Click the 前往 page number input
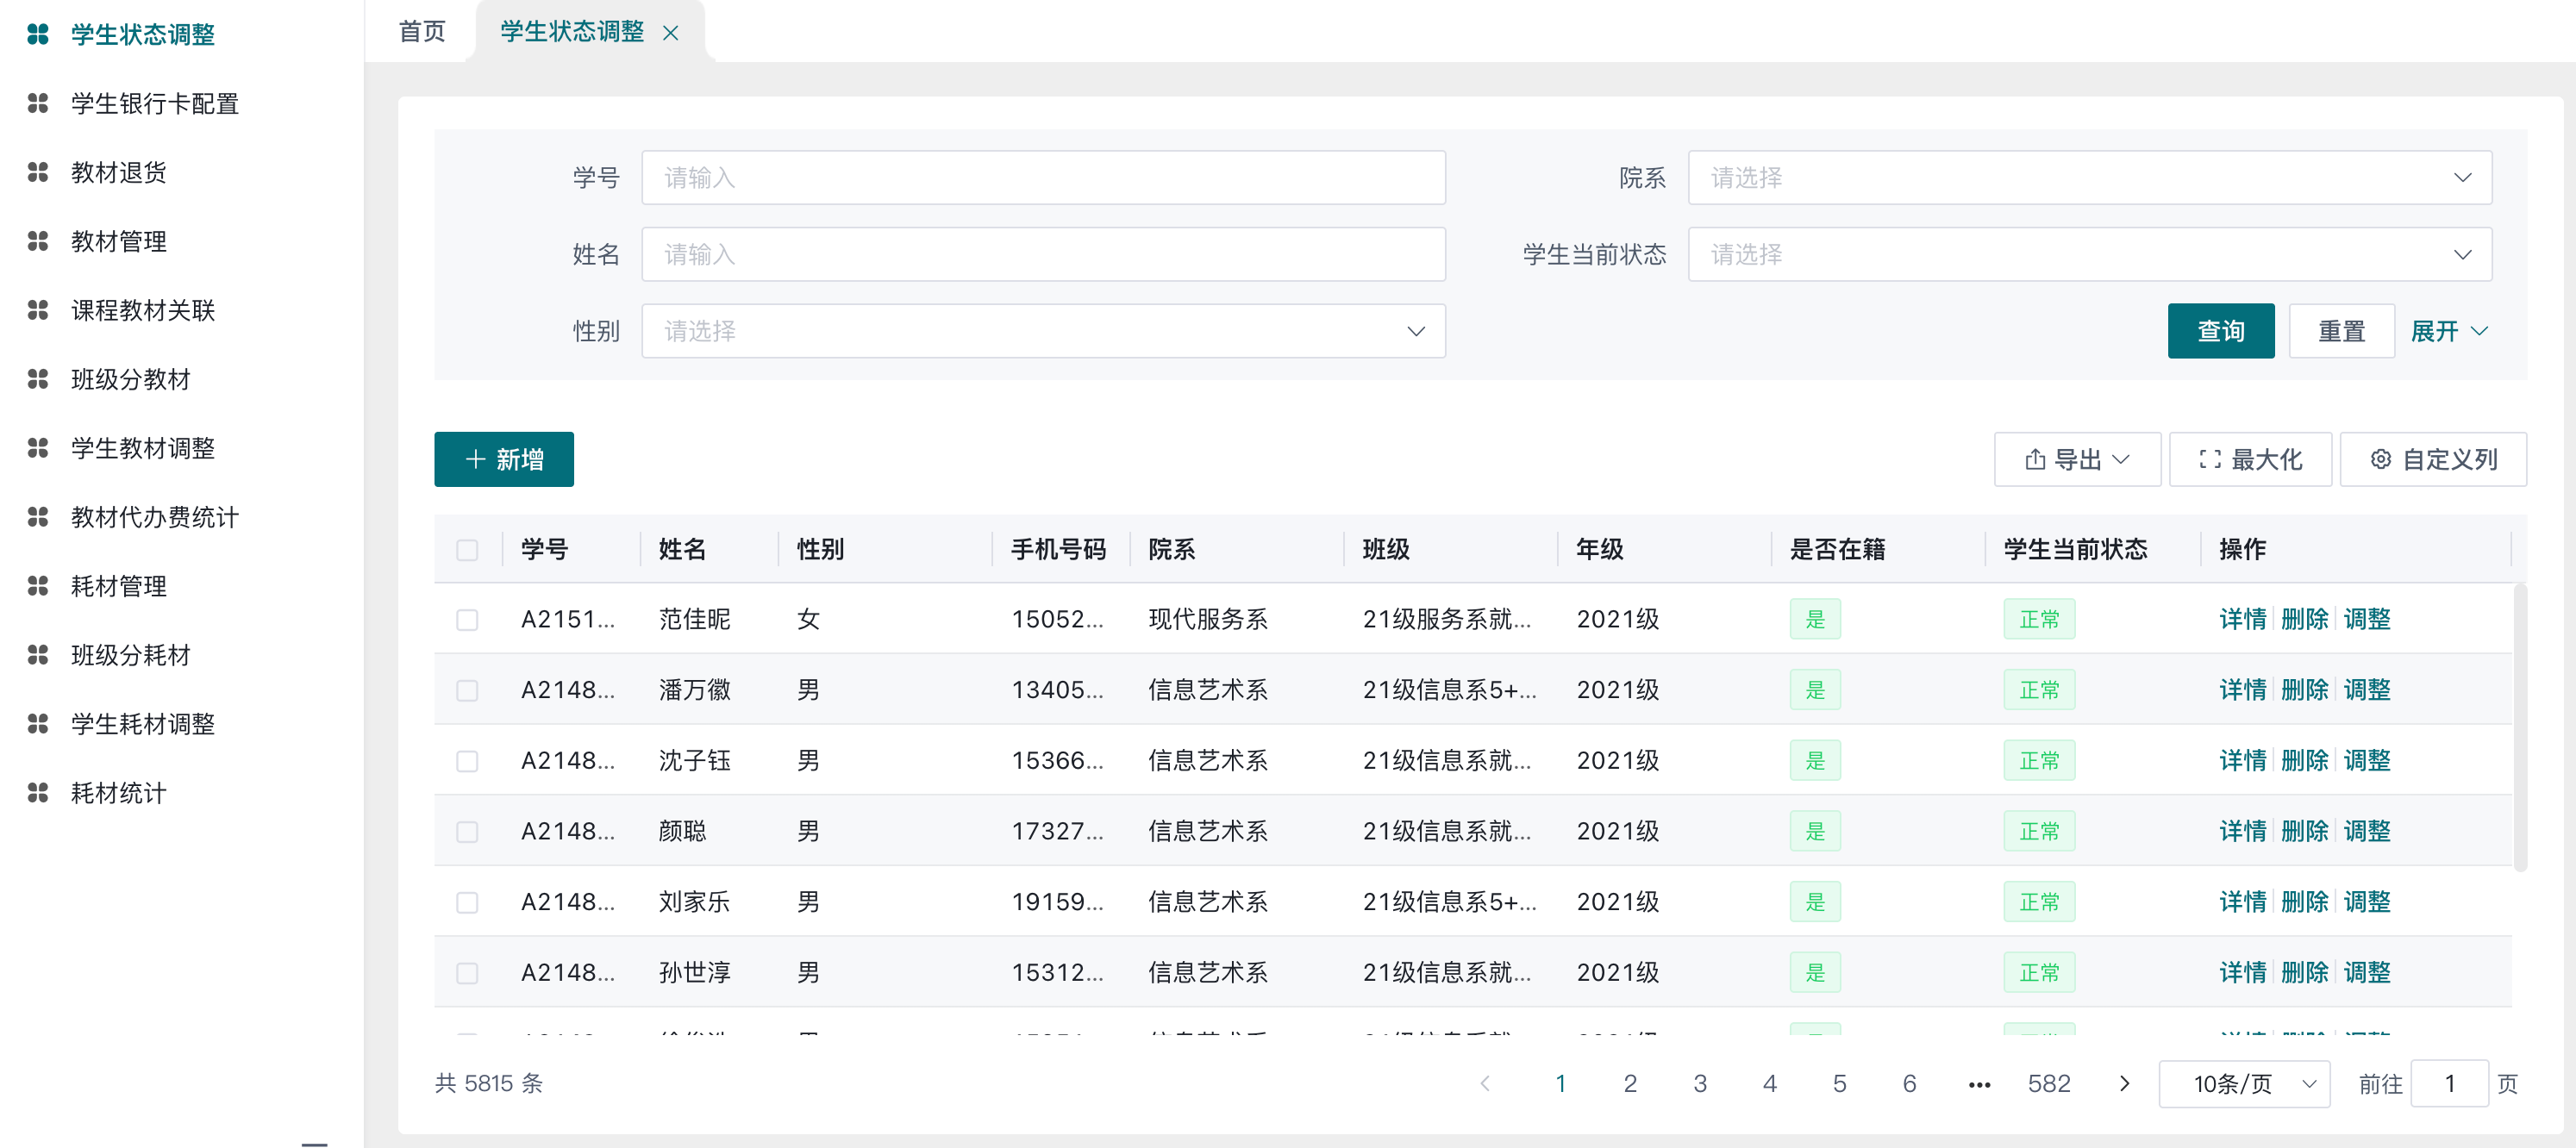 click(x=2449, y=1084)
